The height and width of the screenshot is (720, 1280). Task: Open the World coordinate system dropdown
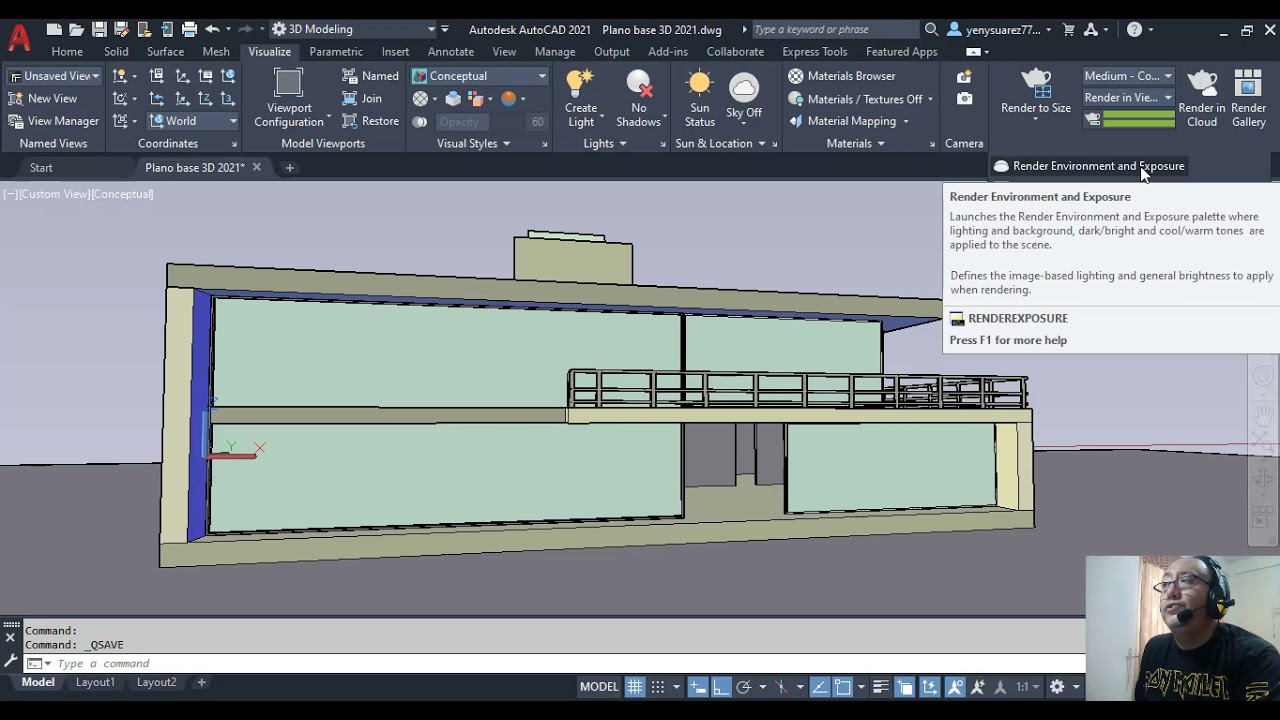click(194, 121)
